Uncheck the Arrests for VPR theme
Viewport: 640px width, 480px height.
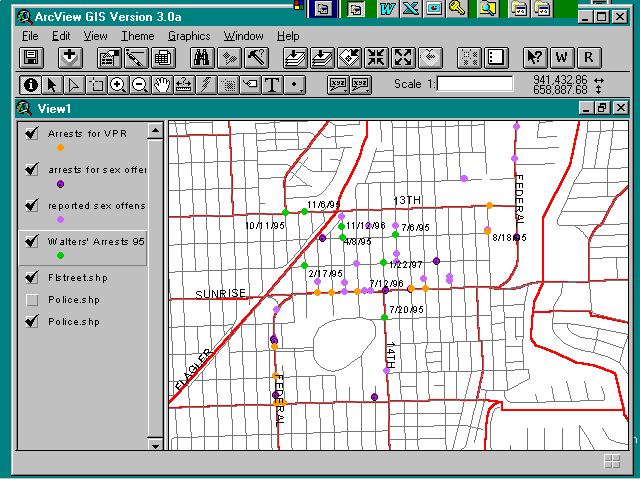tap(33, 133)
